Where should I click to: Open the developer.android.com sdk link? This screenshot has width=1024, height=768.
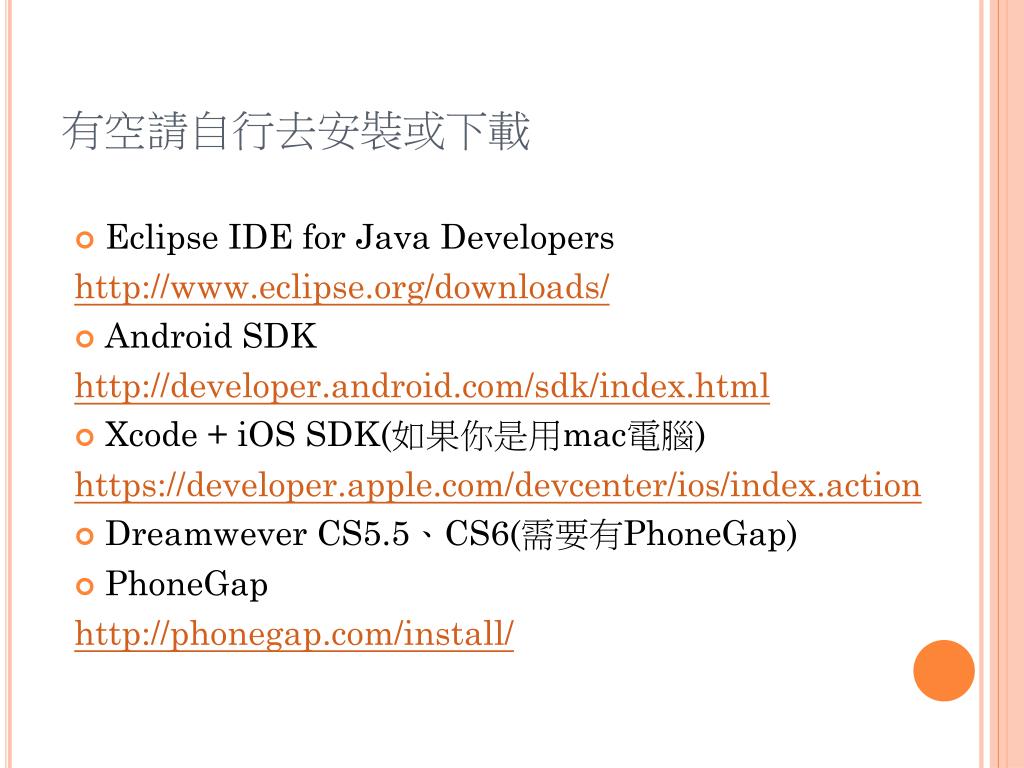pyautogui.click(x=422, y=387)
